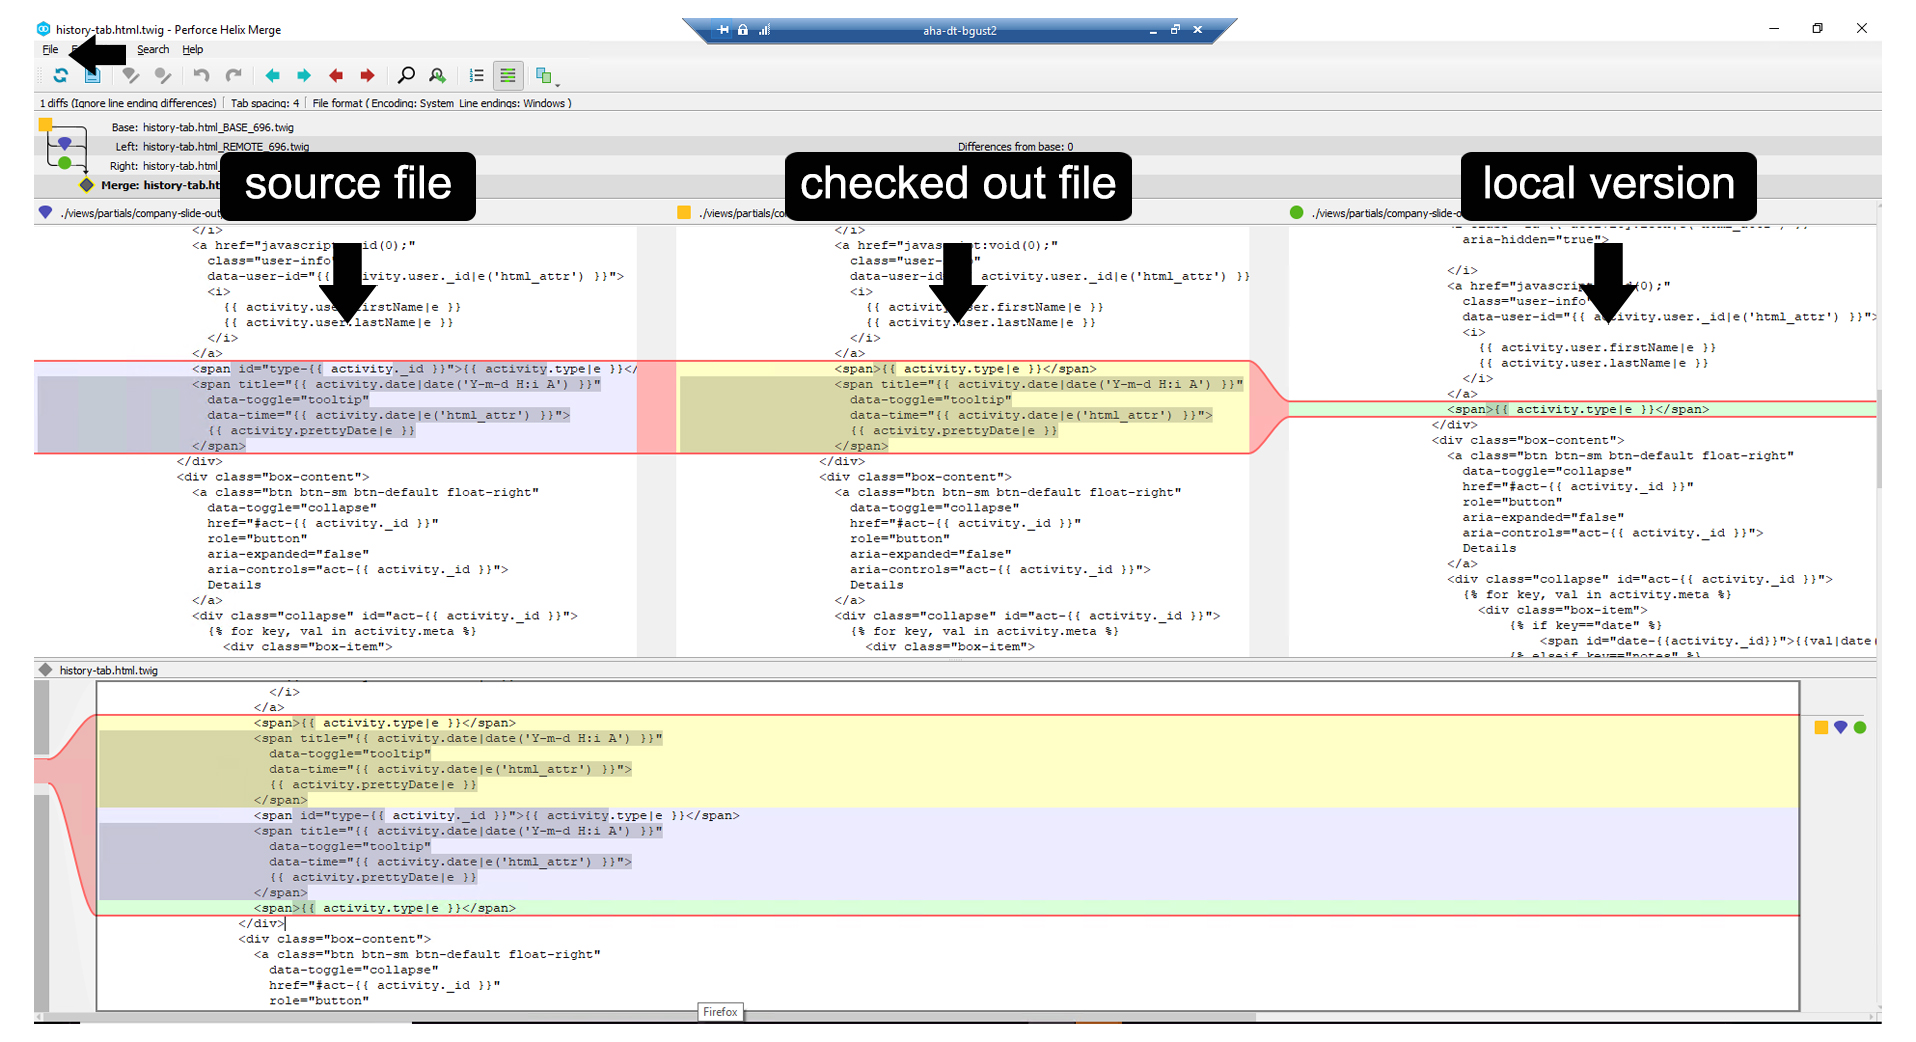
Task: Undo the last merge edit
Action: (200, 75)
